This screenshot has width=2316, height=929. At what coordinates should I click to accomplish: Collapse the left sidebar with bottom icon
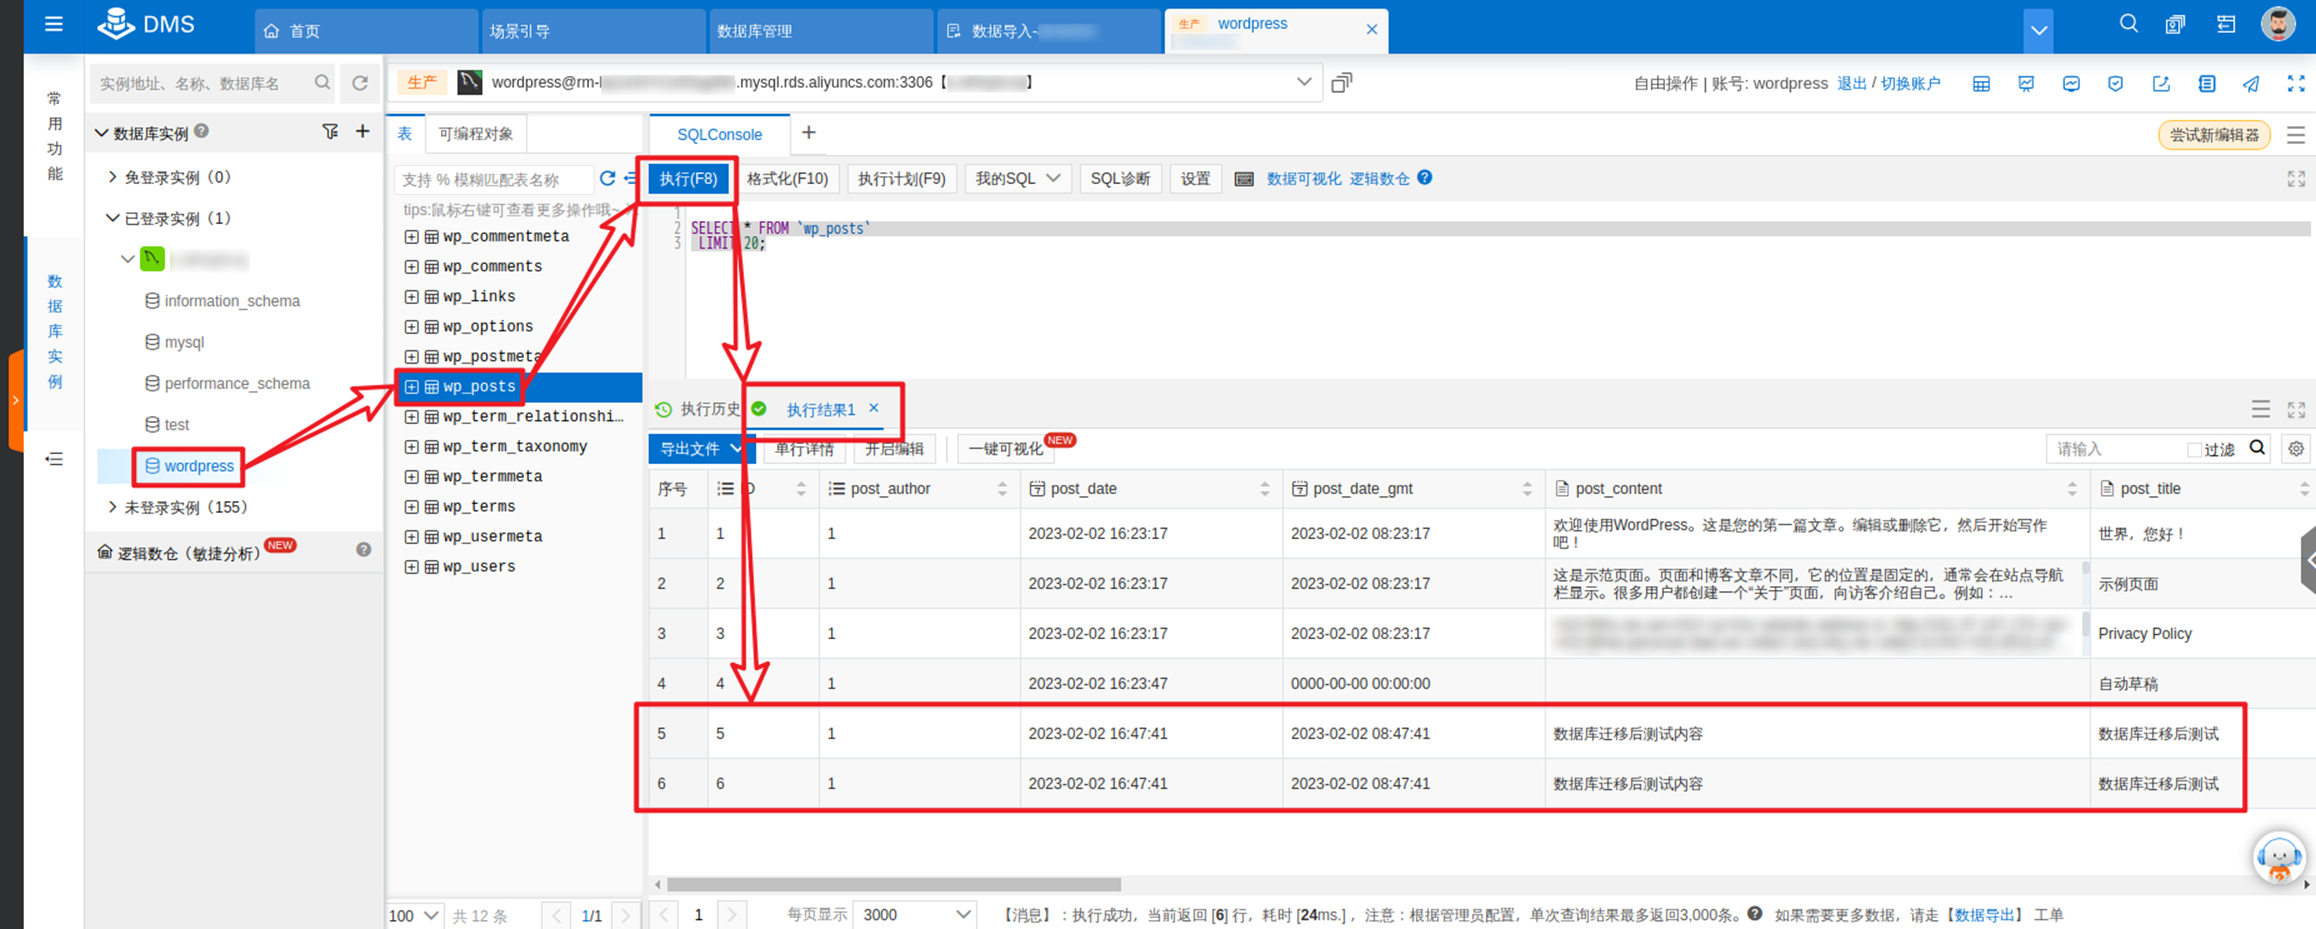point(54,459)
